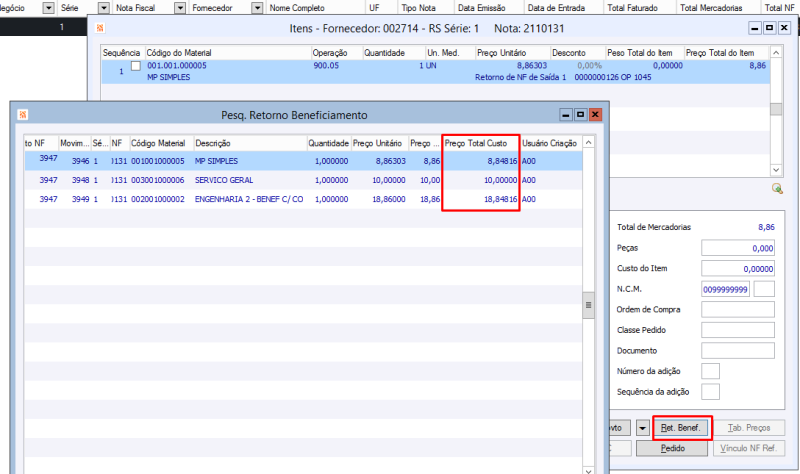The width and height of the screenshot is (800, 474).
Task: Click movement number 3949
Action: click(x=80, y=199)
